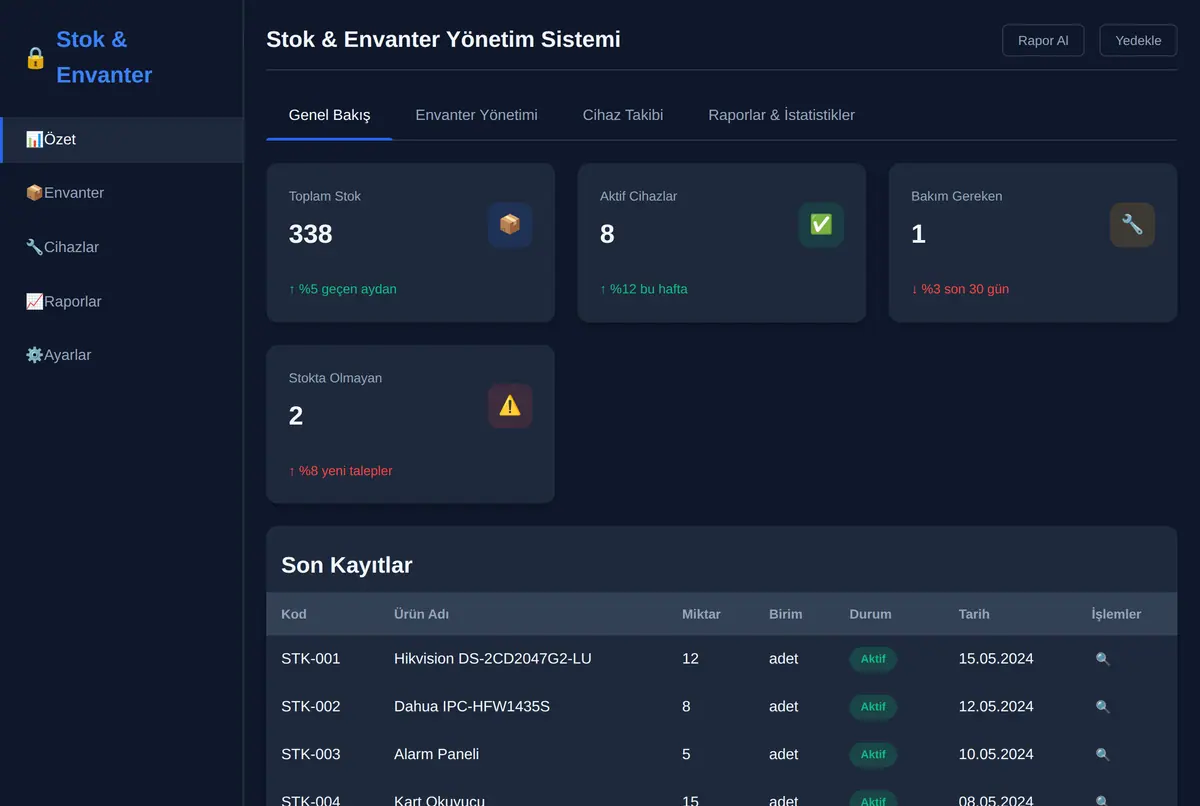Screen dimensions: 1200x806
Task: Go to Envanter in the sidebar
Action: [122, 193]
